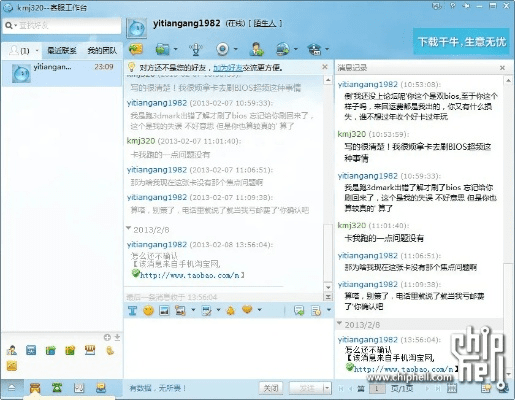515x400 pixels.
Task: Click yitiangang1982 avatar in chat header
Action: tap(137, 28)
